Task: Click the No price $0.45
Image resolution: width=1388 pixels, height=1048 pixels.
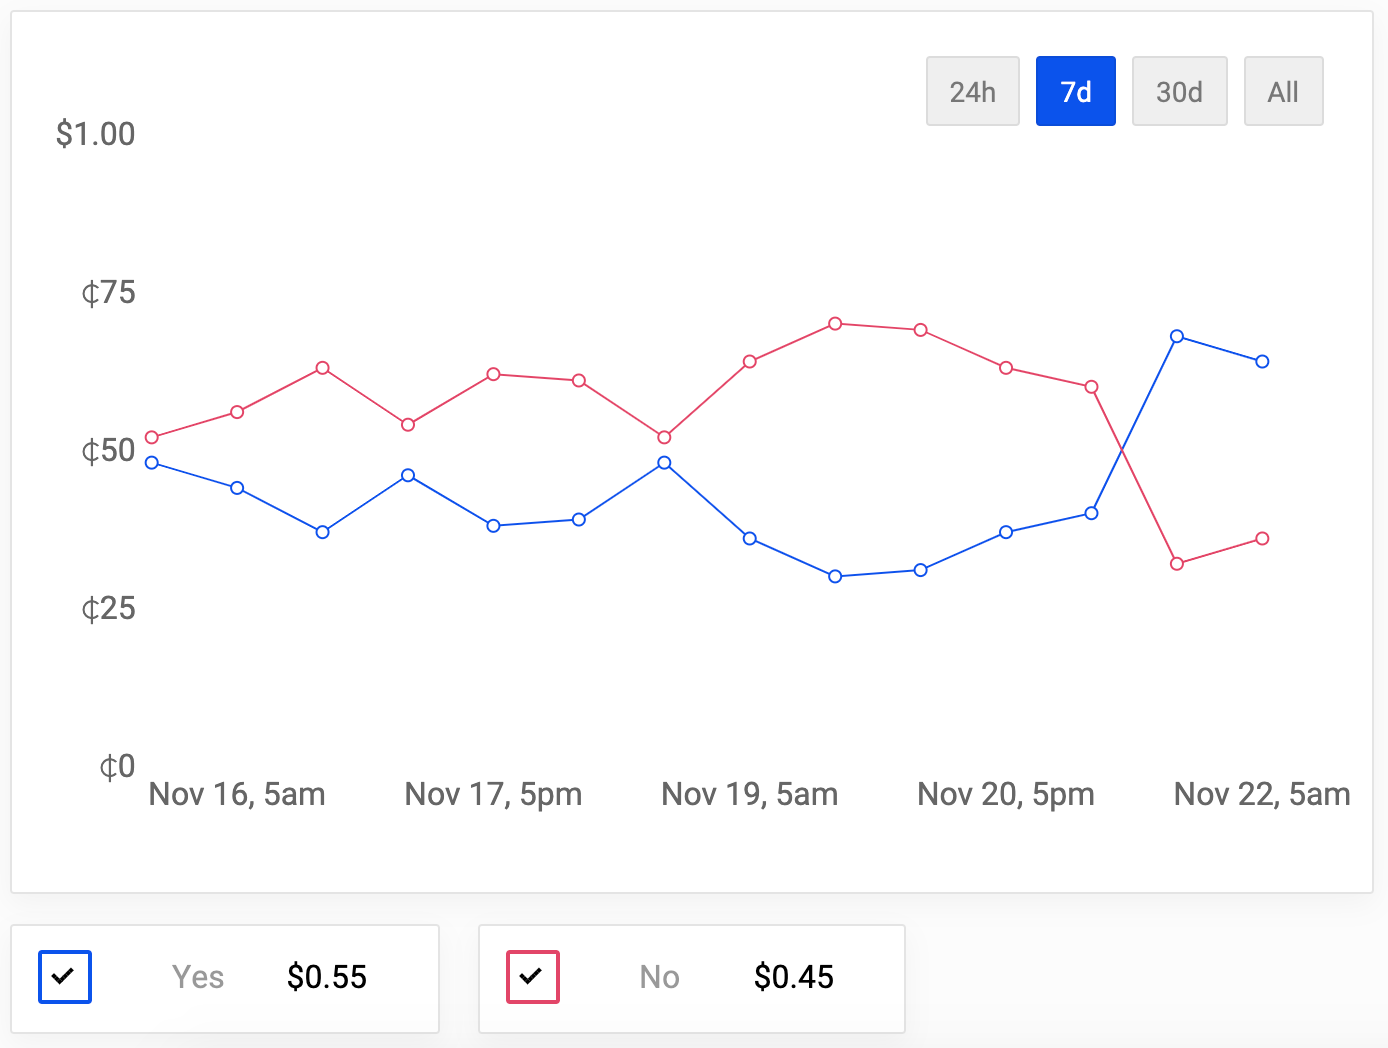Action: click(794, 977)
